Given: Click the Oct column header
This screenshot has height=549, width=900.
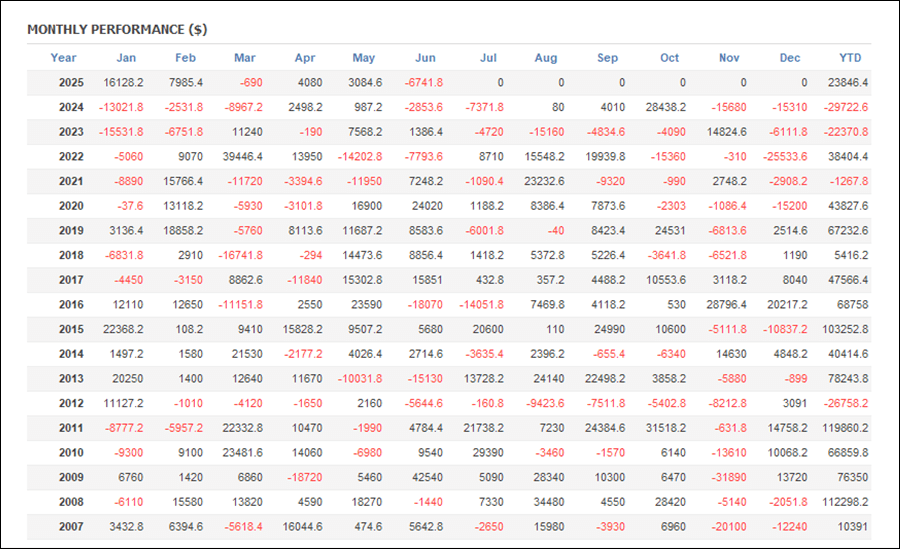Looking at the screenshot, I should pos(669,57).
